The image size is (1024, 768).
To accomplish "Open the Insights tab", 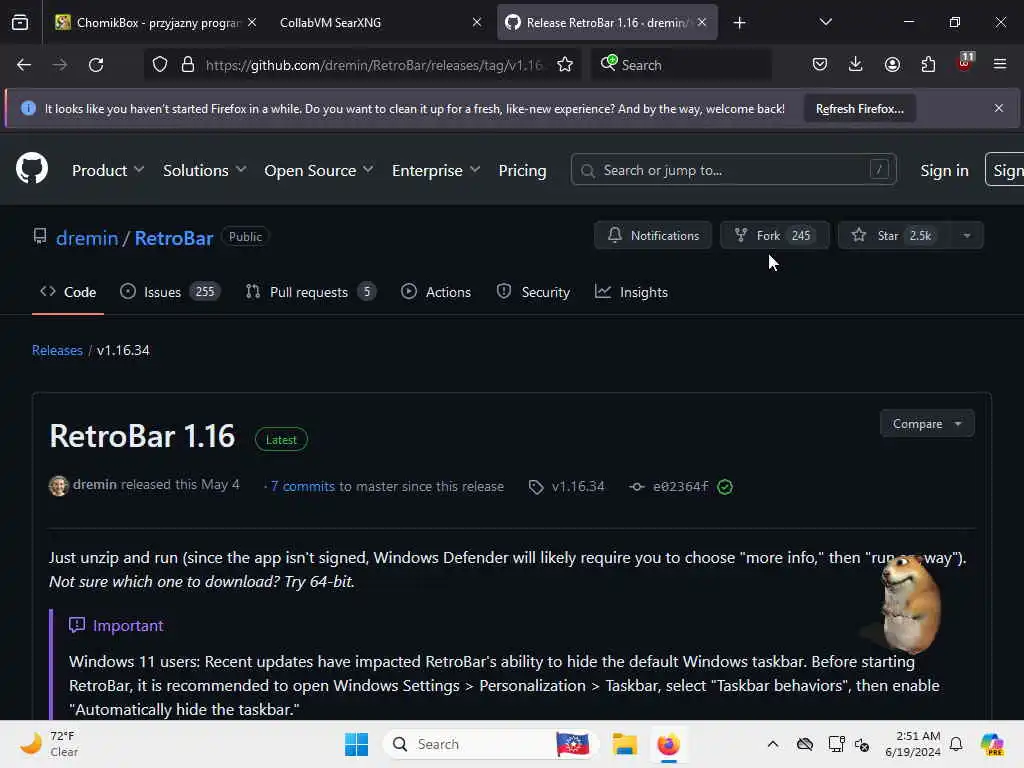I will pyautogui.click(x=631, y=292).
